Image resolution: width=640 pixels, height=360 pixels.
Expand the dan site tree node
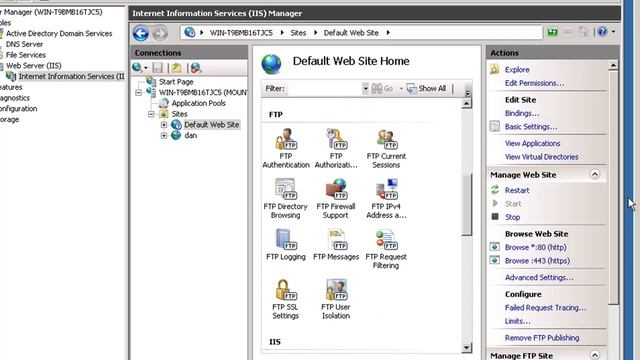[164, 136]
